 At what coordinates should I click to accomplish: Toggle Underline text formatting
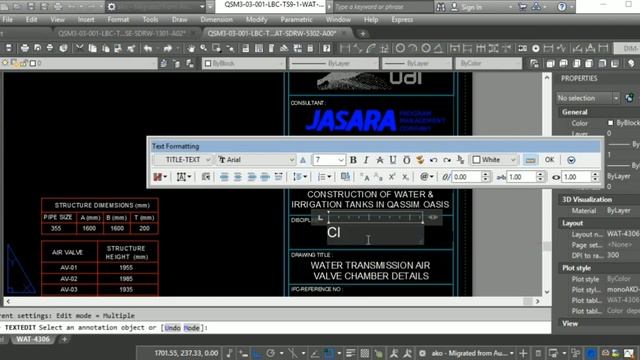click(x=393, y=160)
